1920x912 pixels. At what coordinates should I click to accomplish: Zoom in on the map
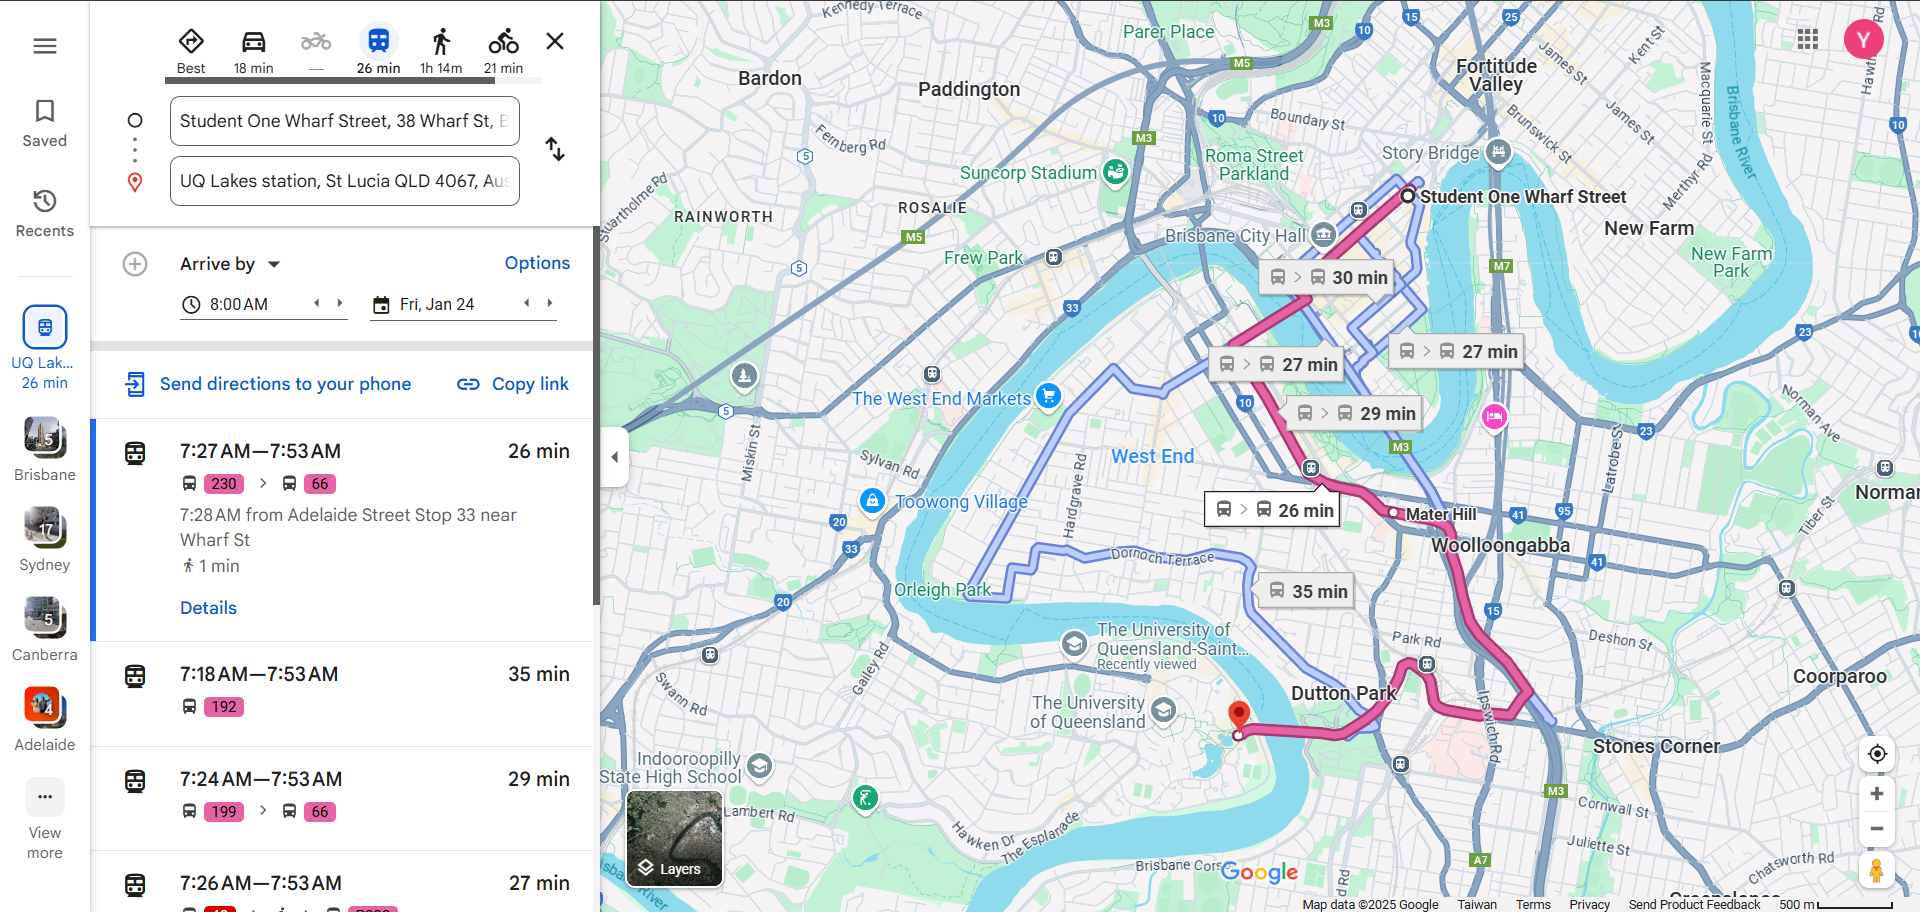click(x=1877, y=794)
